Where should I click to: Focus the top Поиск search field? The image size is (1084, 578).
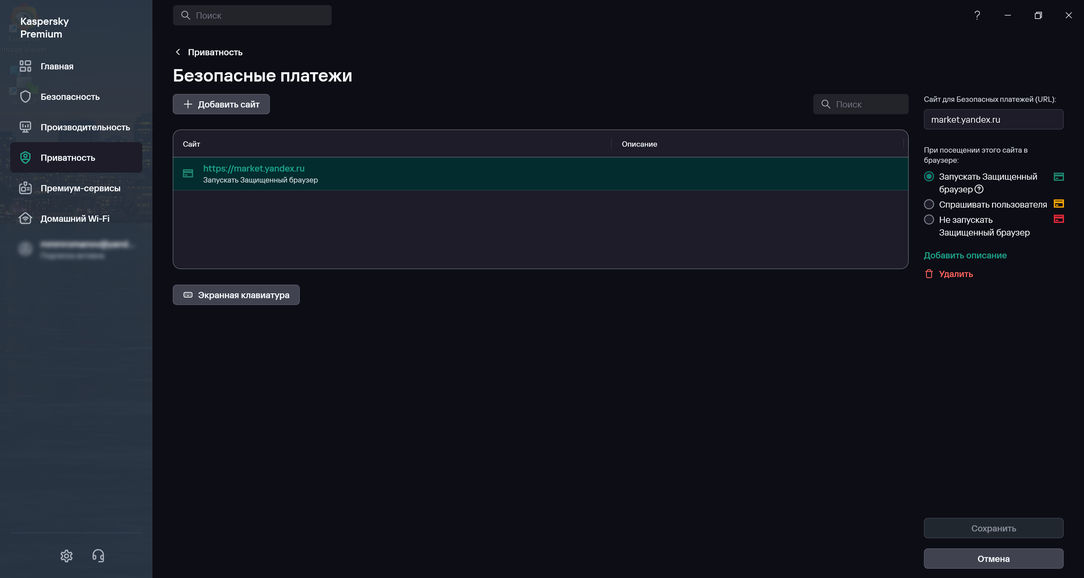point(252,15)
